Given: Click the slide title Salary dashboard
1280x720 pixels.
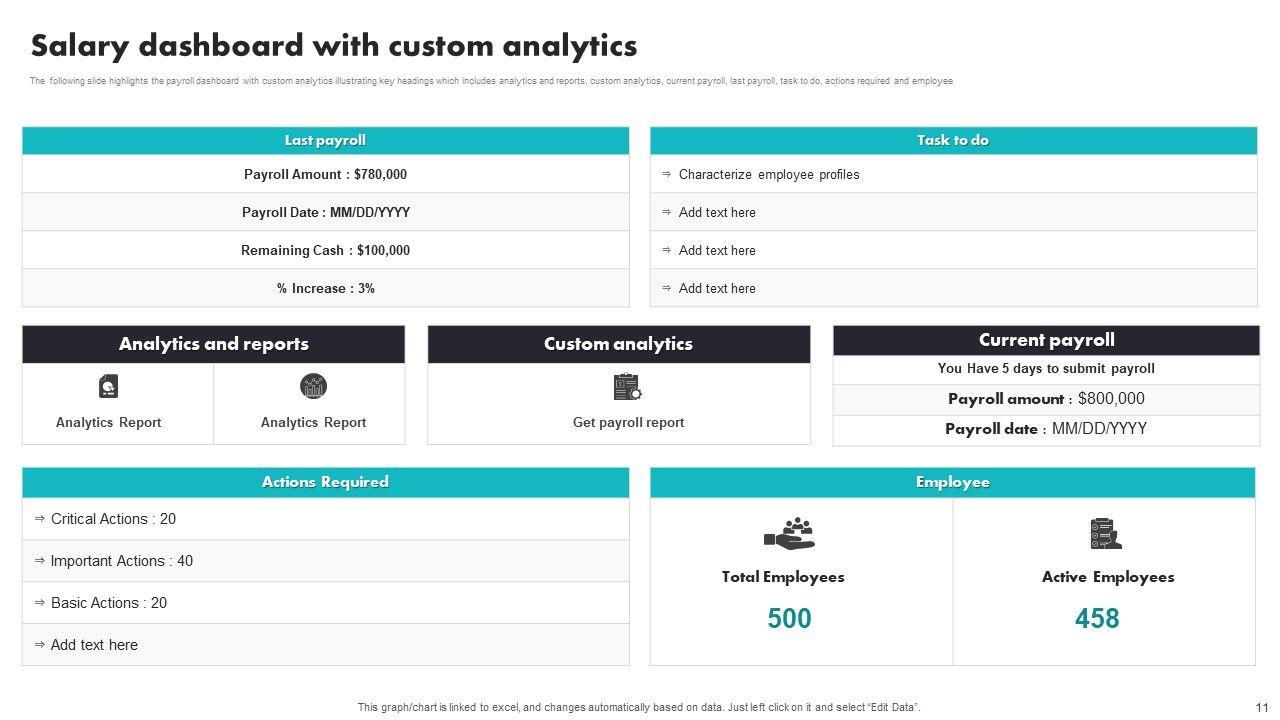Looking at the screenshot, I should (x=333, y=46).
